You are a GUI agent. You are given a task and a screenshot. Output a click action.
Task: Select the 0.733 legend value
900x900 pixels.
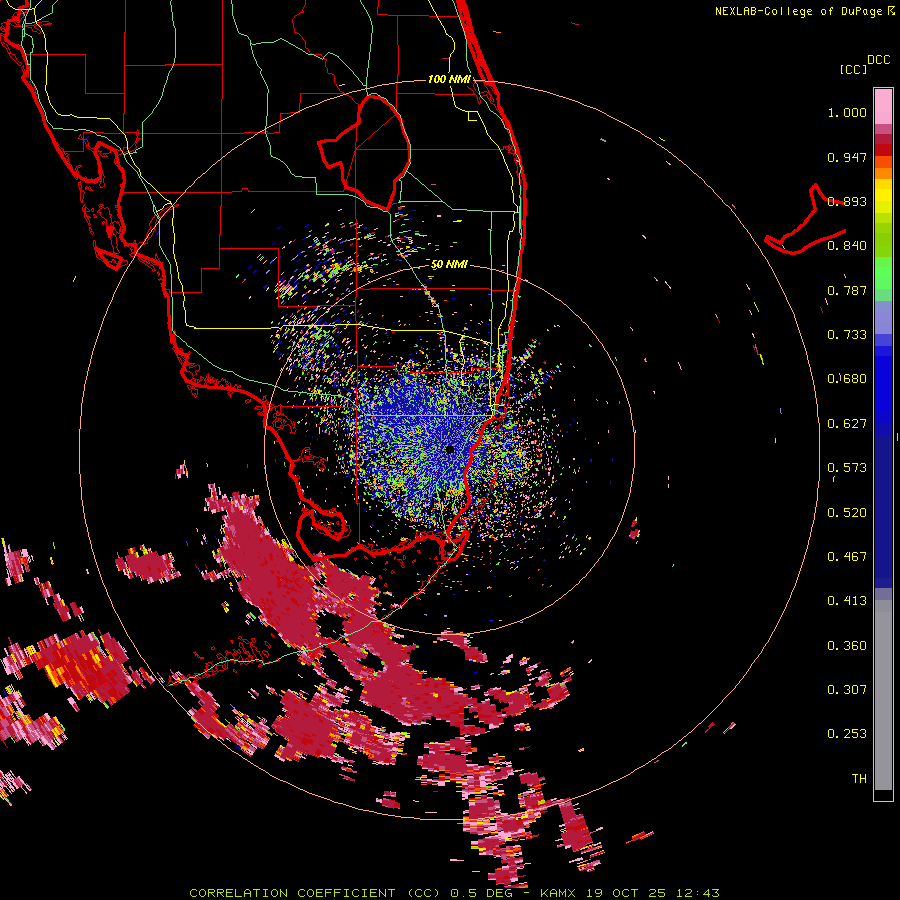(847, 335)
